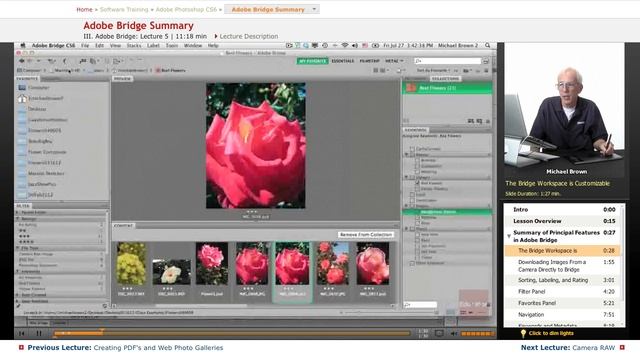Screen dimensions: 640x360
Task: Open the Window menu
Action: point(193,45)
